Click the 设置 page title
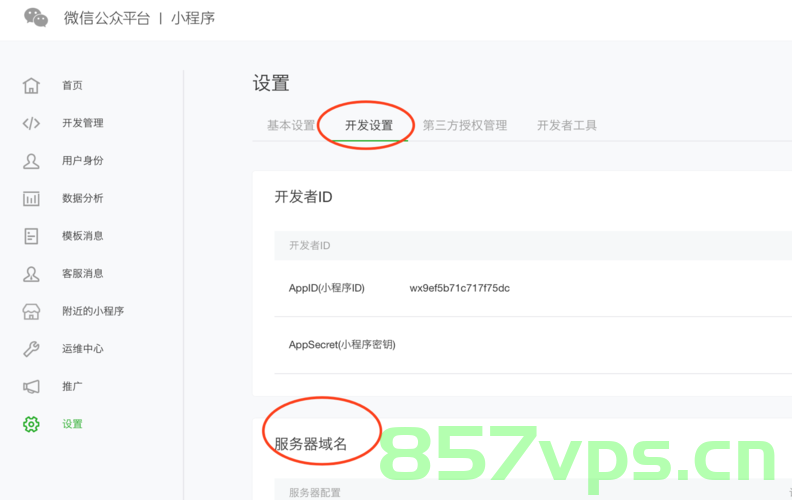Image resolution: width=792 pixels, height=500 pixels. 271,83
